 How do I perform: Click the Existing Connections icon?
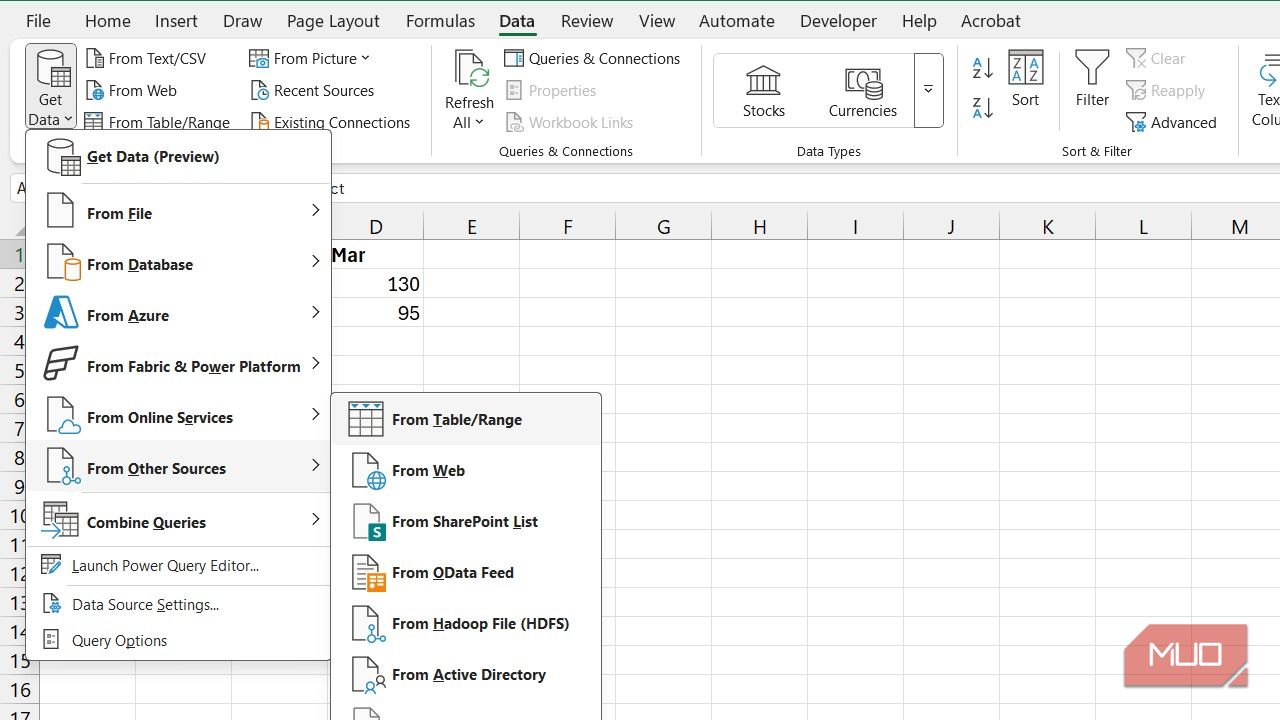point(260,122)
